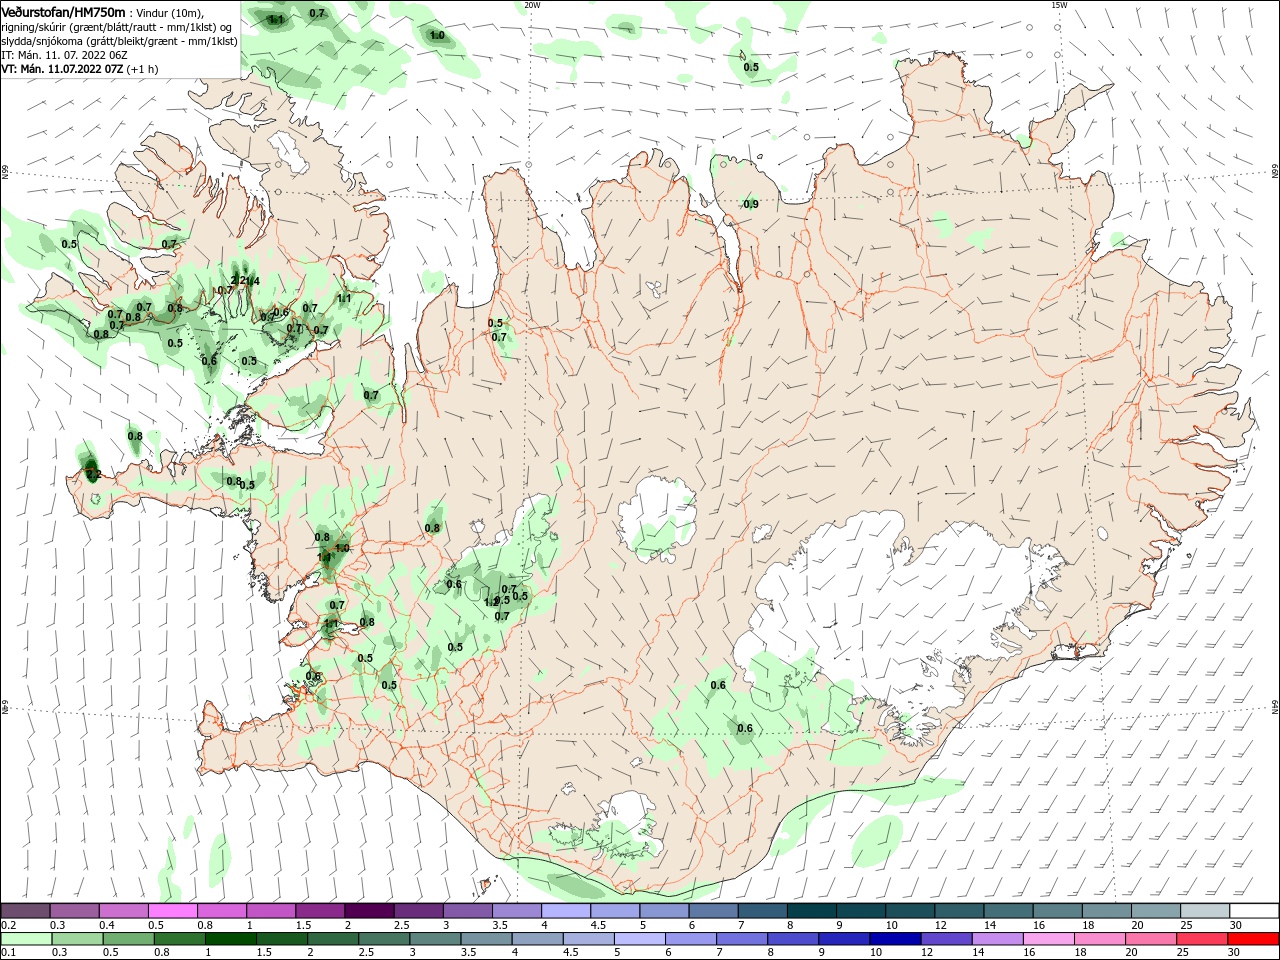This screenshot has height=960, width=1280.
Task: Click the white swatch after 30 in snow legend
Action: tap(1254, 911)
